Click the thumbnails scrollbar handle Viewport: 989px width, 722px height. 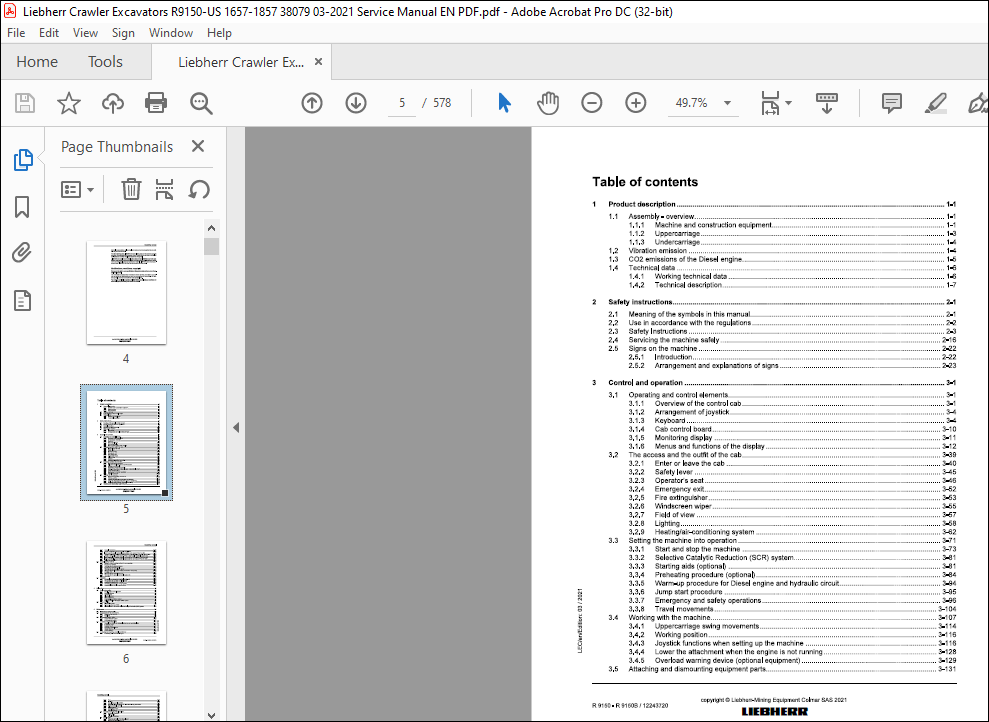coord(211,245)
